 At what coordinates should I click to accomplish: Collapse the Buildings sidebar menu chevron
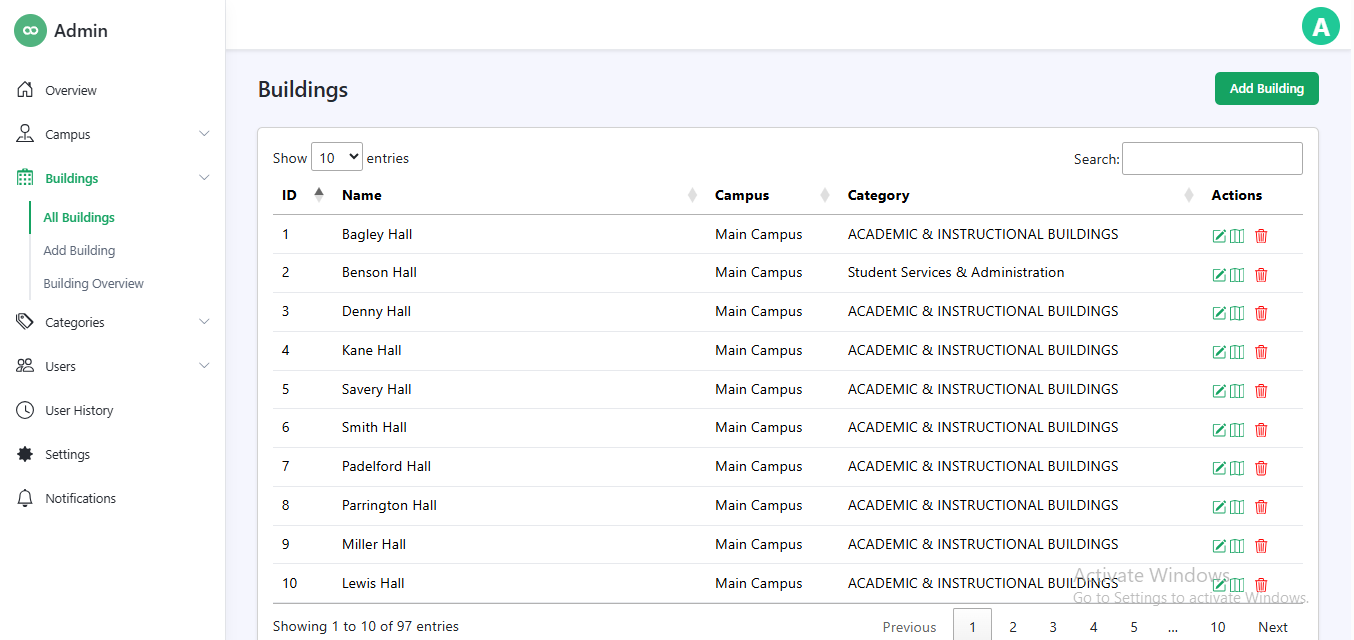pyautogui.click(x=204, y=178)
